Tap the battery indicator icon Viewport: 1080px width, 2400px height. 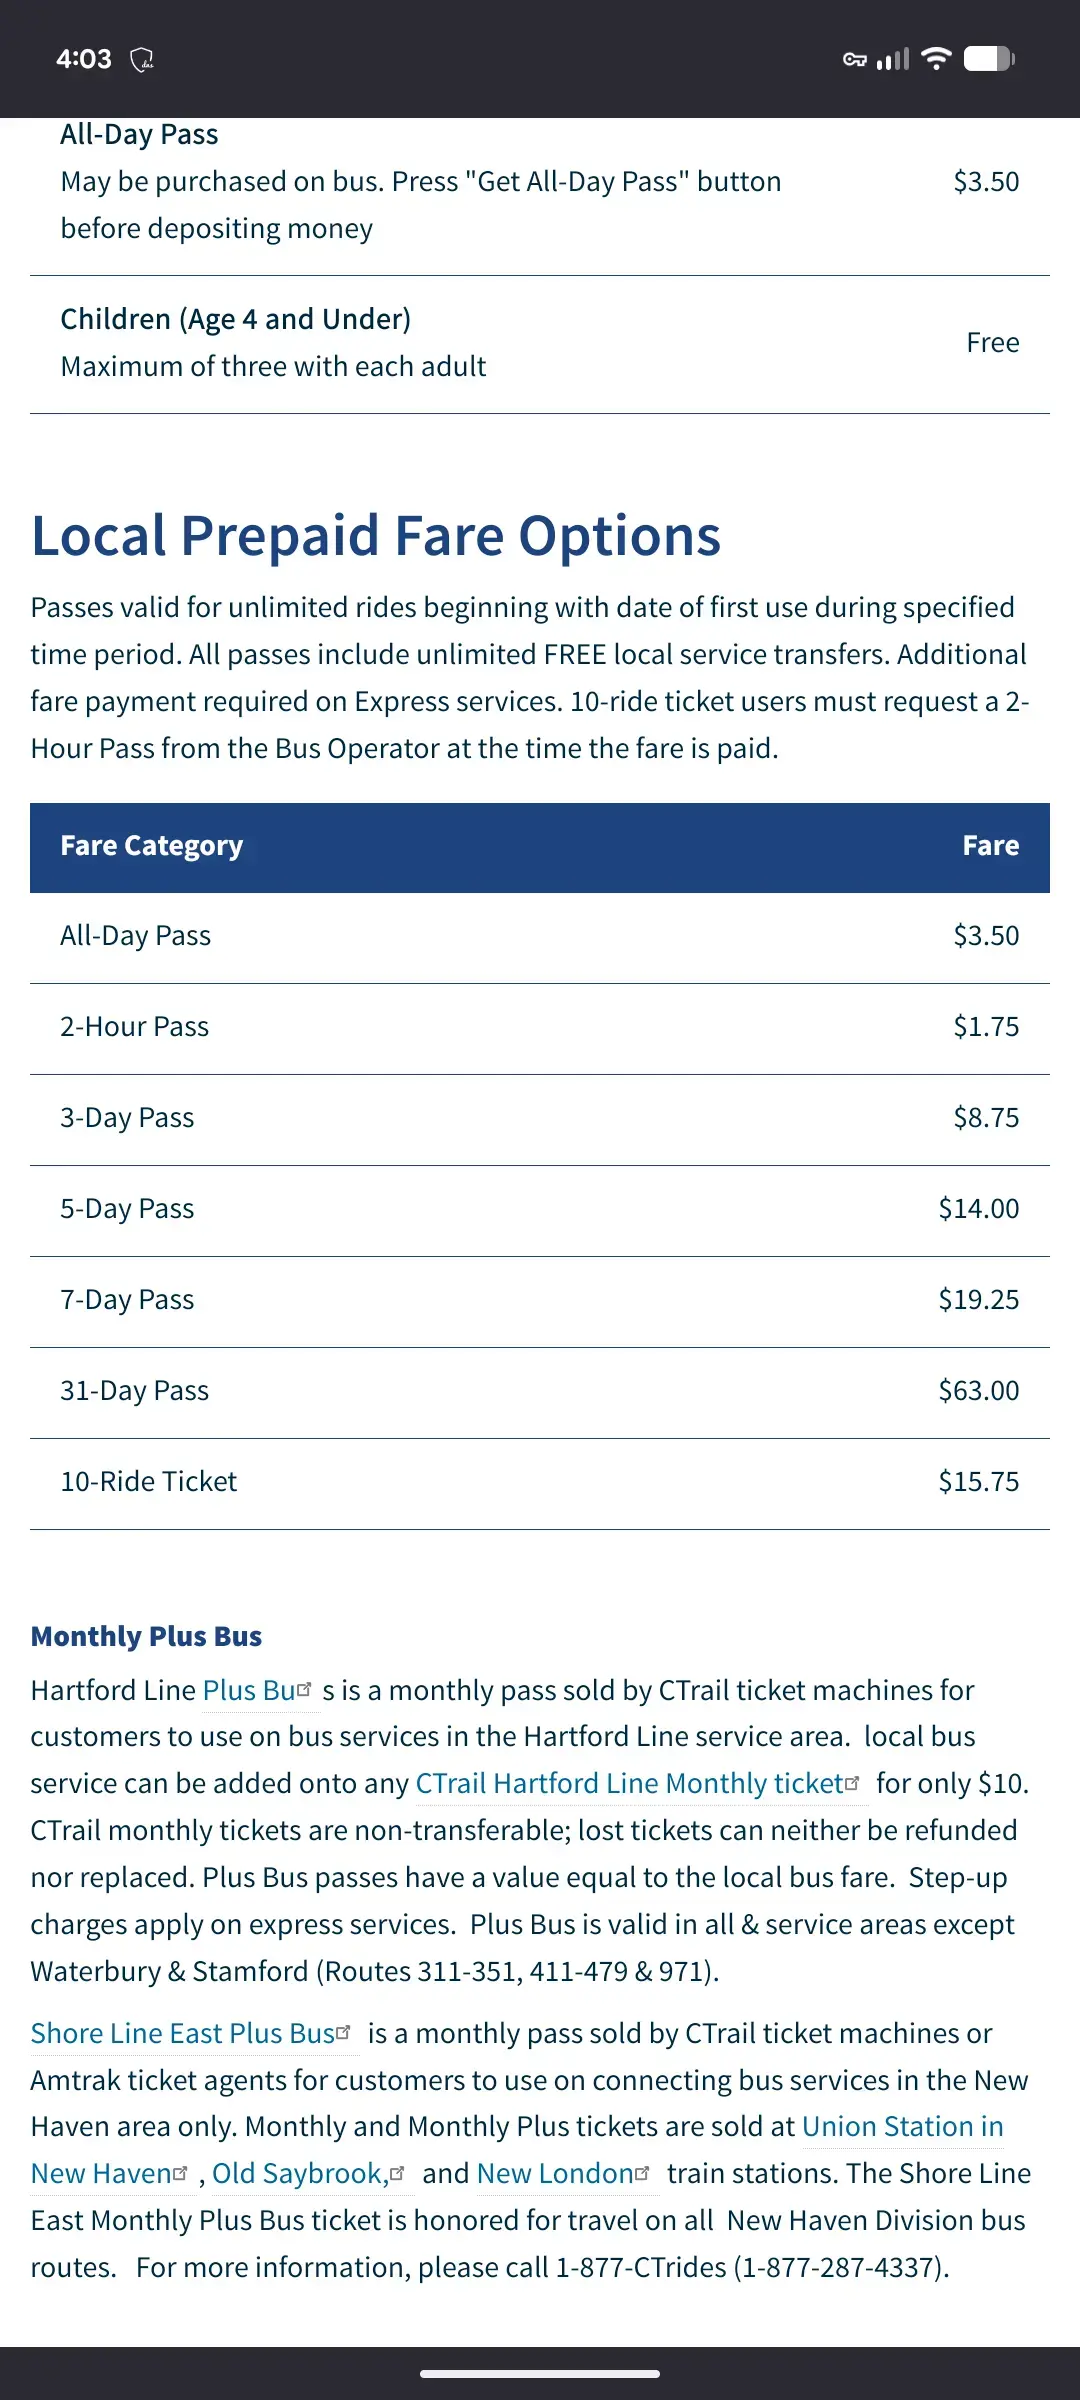(x=989, y=59)
